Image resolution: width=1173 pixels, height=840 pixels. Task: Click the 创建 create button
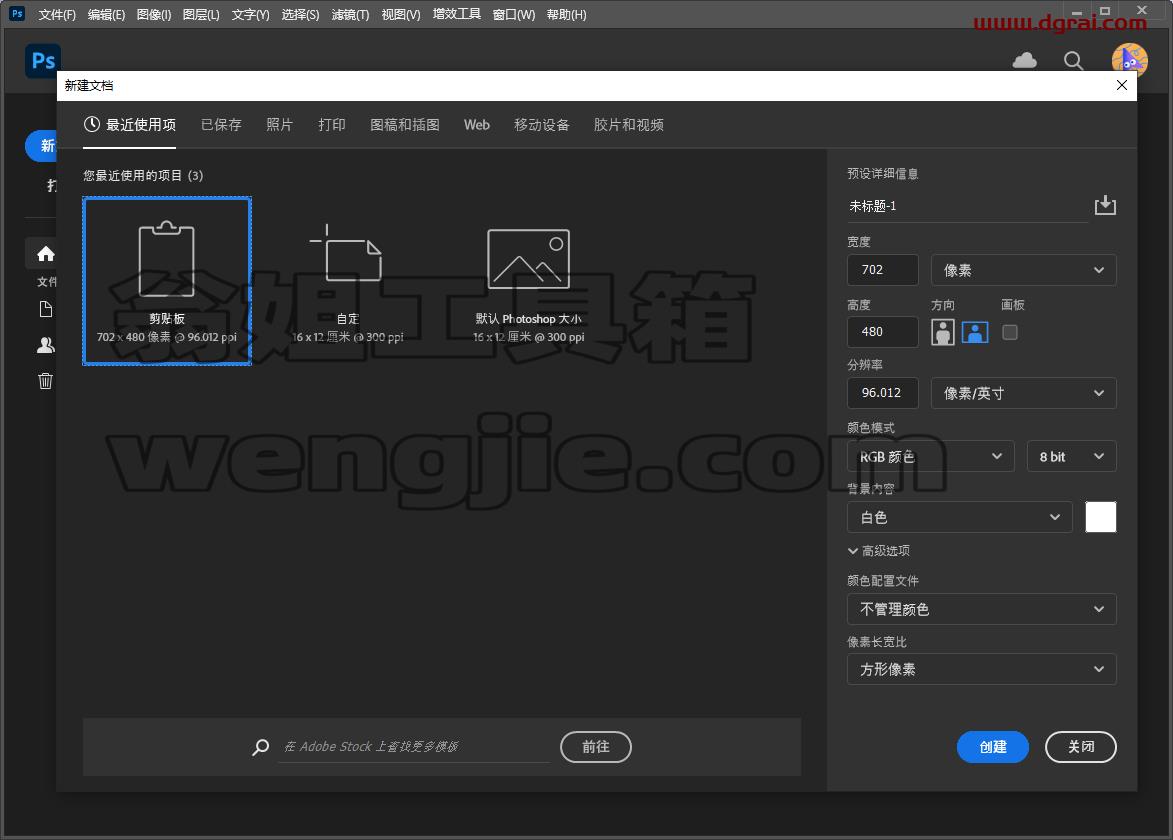(x=993, y=747)
